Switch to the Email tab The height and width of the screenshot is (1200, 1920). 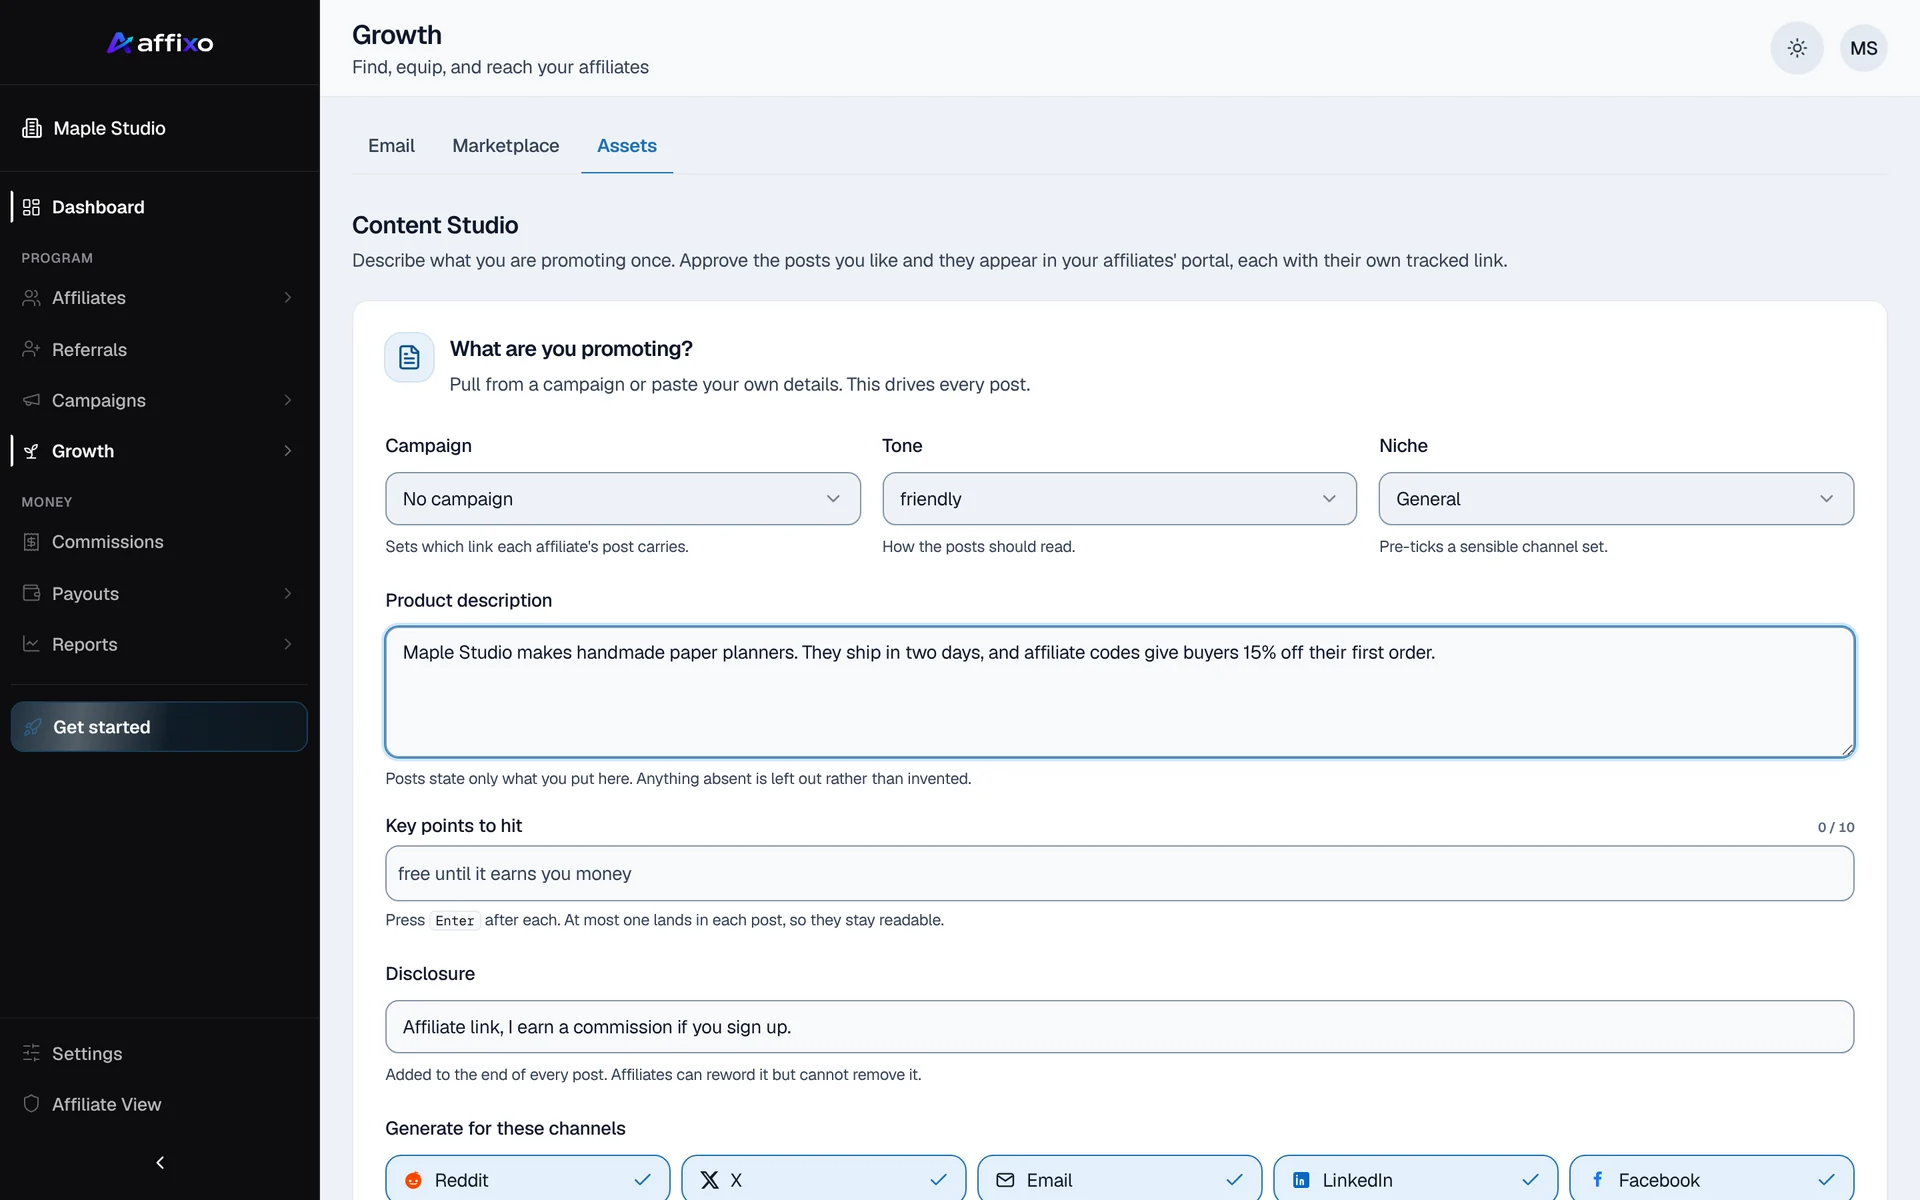click(391, 146)
